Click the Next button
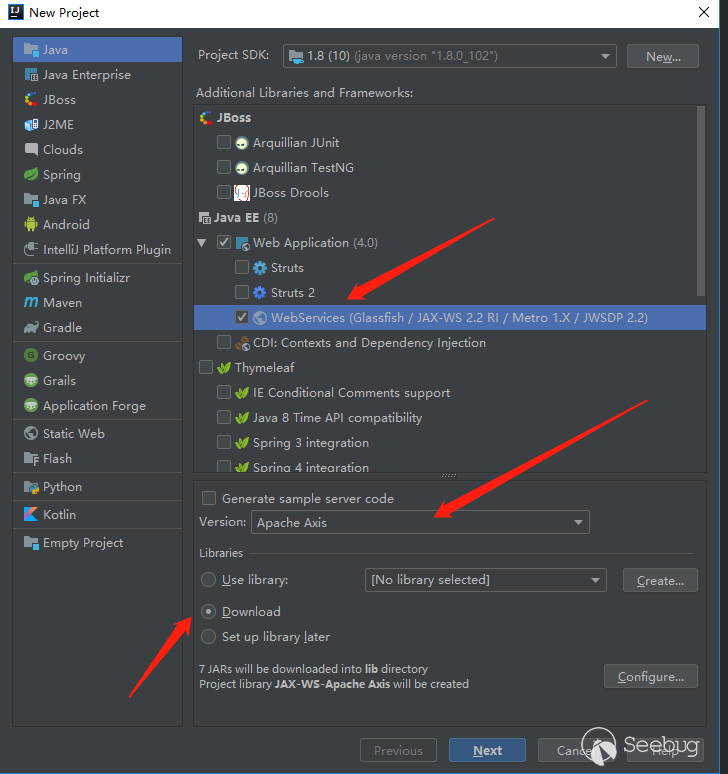 (x=487, y=750)
